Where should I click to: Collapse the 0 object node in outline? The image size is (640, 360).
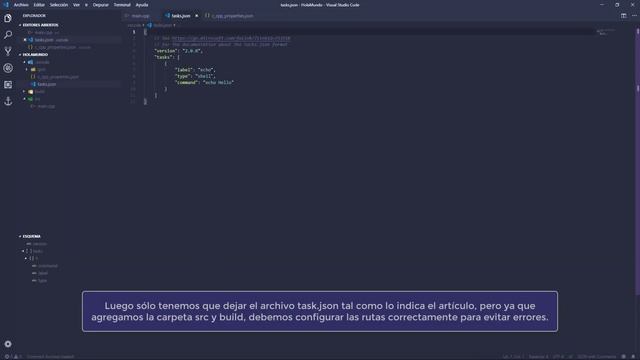pos(26,259)
